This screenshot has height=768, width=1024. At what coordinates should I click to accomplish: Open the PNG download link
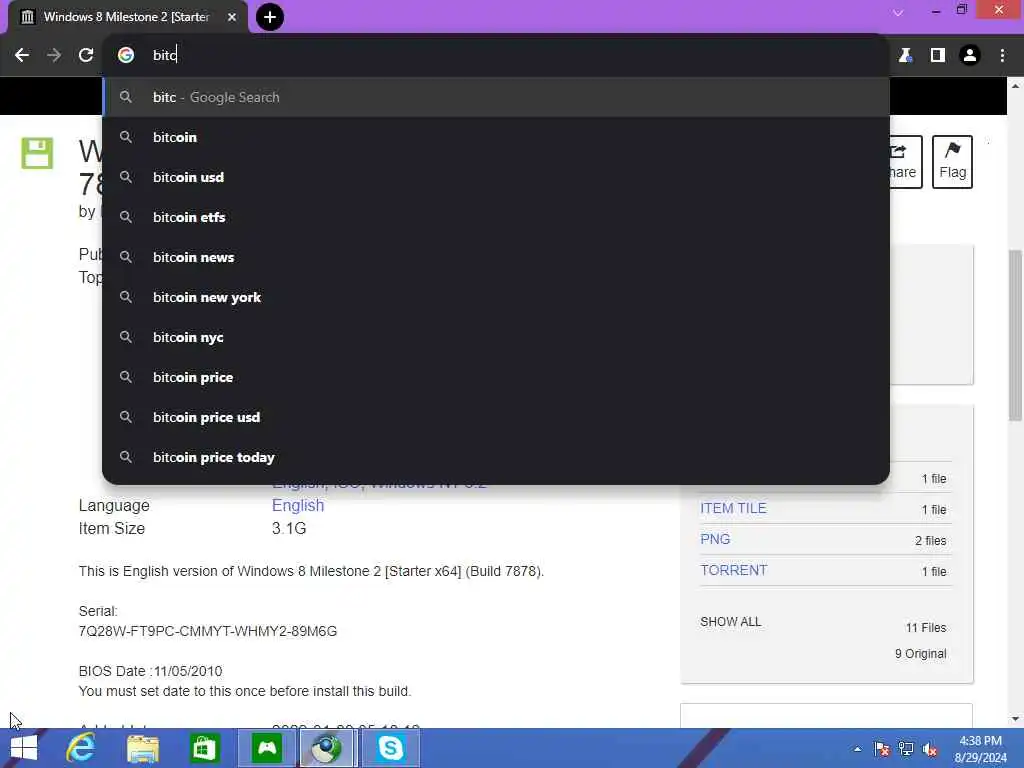click(x=715, y=539)
